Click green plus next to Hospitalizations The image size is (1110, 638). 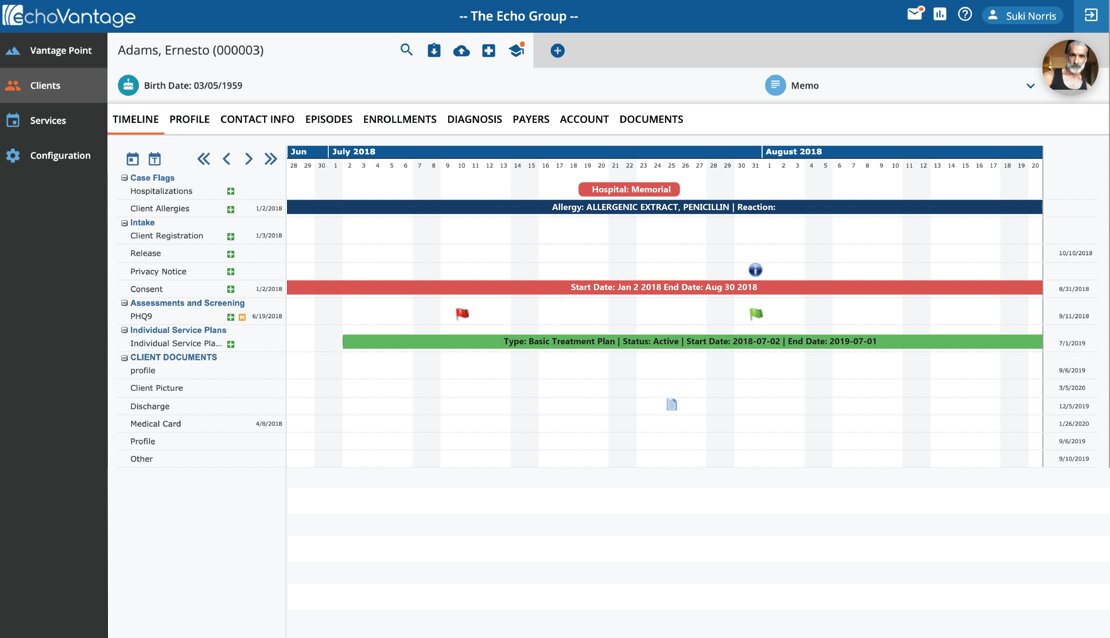point(230,191)
